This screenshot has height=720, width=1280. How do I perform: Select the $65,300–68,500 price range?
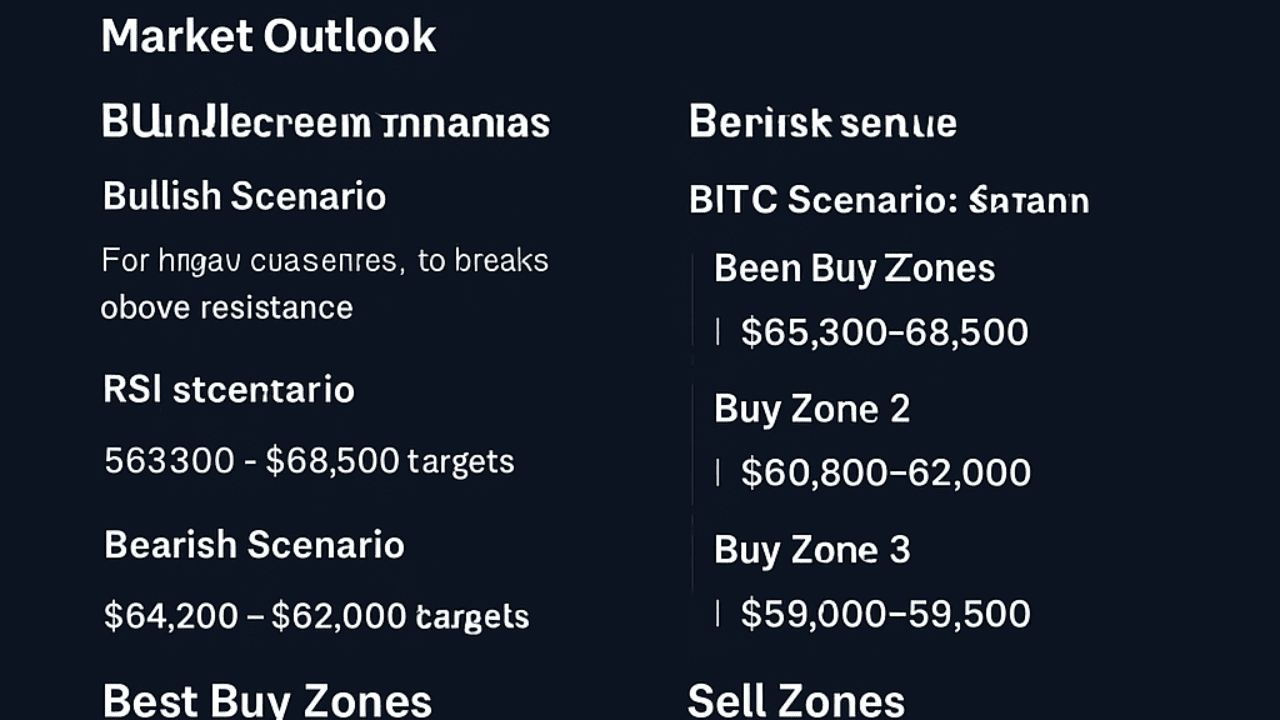pyautogui.click(x=884, y=332)
